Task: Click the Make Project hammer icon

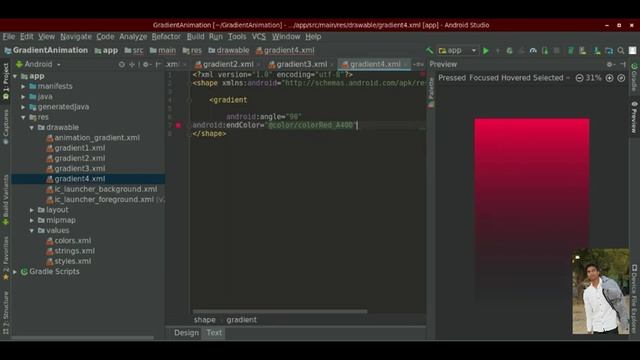Action: [x=429, y=51]
